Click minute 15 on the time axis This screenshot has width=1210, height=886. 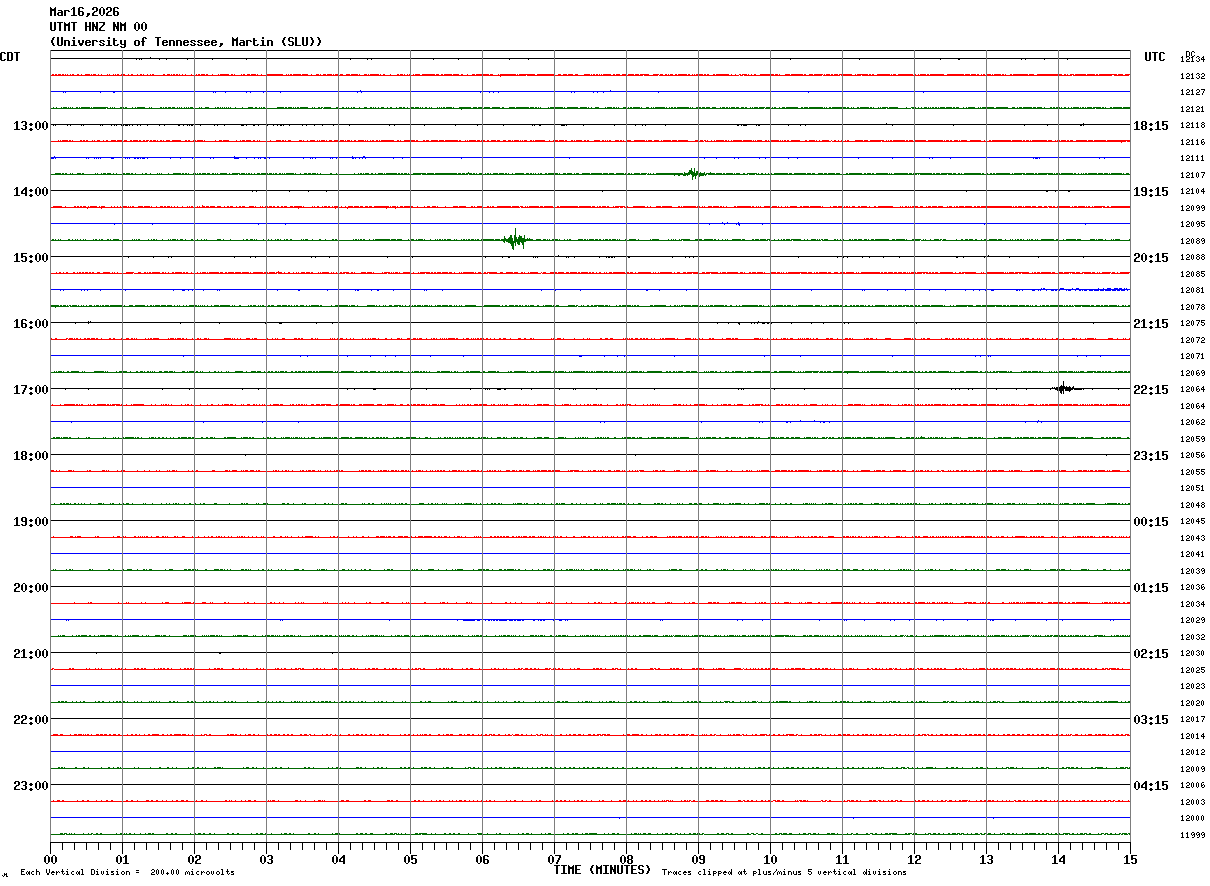coord(1130,859)
